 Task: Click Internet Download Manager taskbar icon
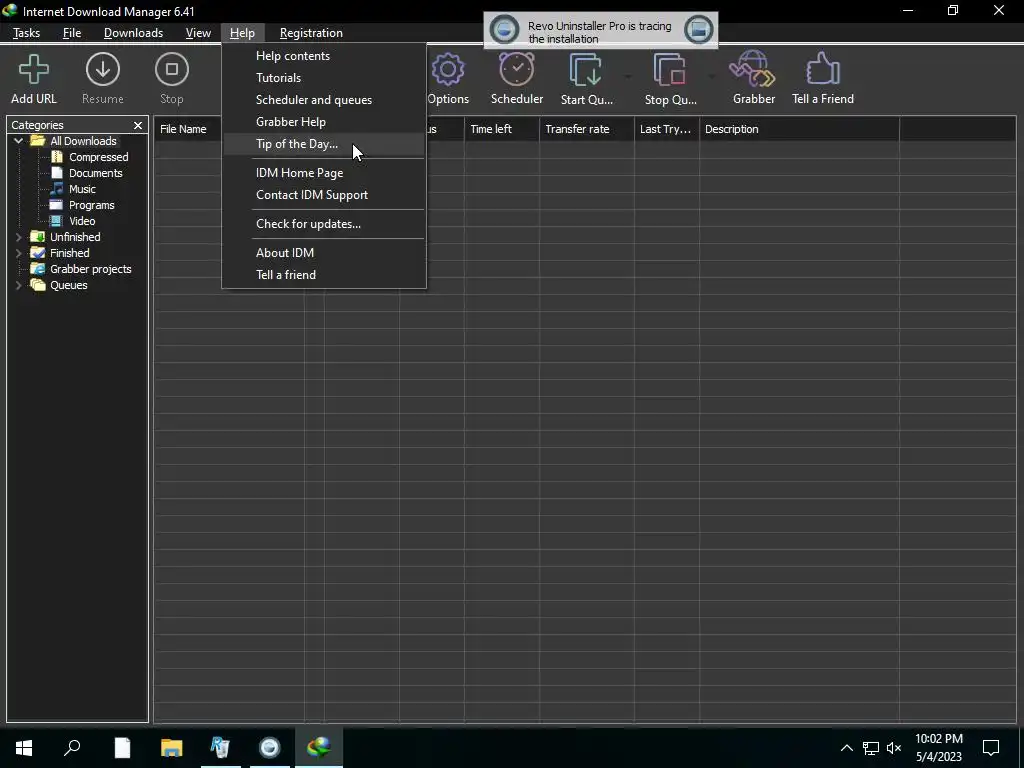click(x=319, y=748)
